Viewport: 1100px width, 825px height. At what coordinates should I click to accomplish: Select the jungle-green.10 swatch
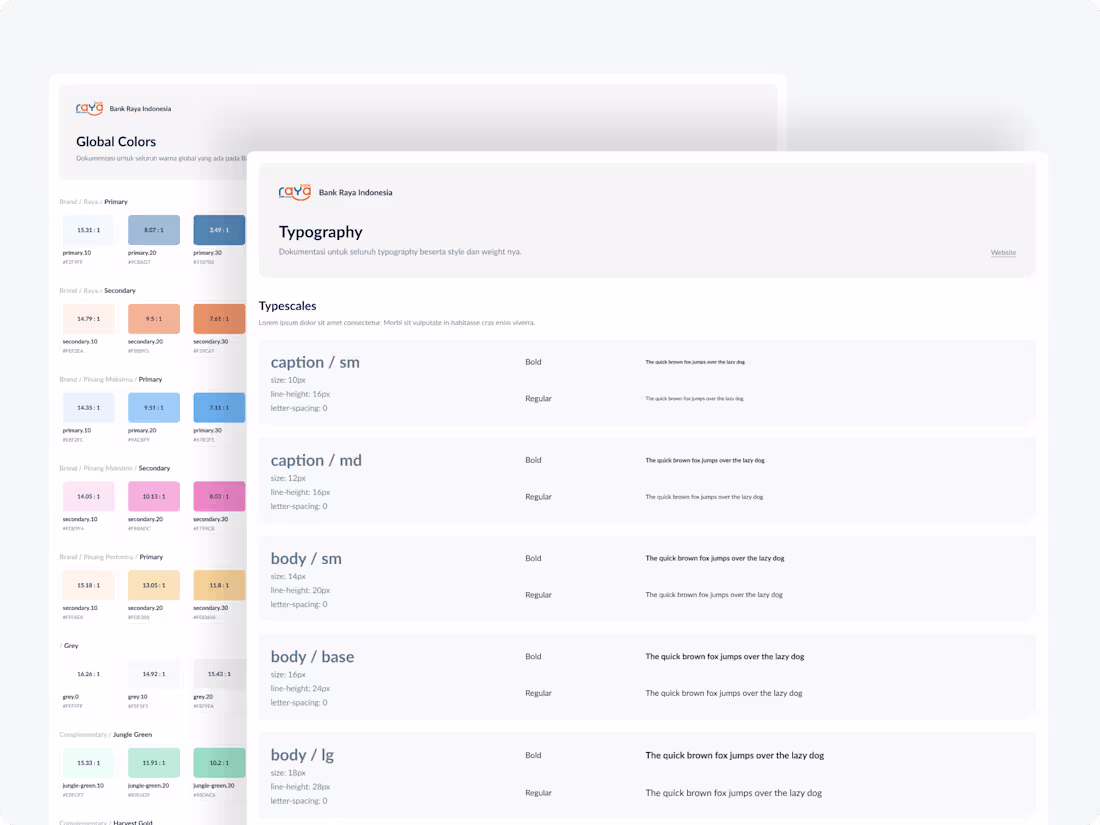[88, 762]
